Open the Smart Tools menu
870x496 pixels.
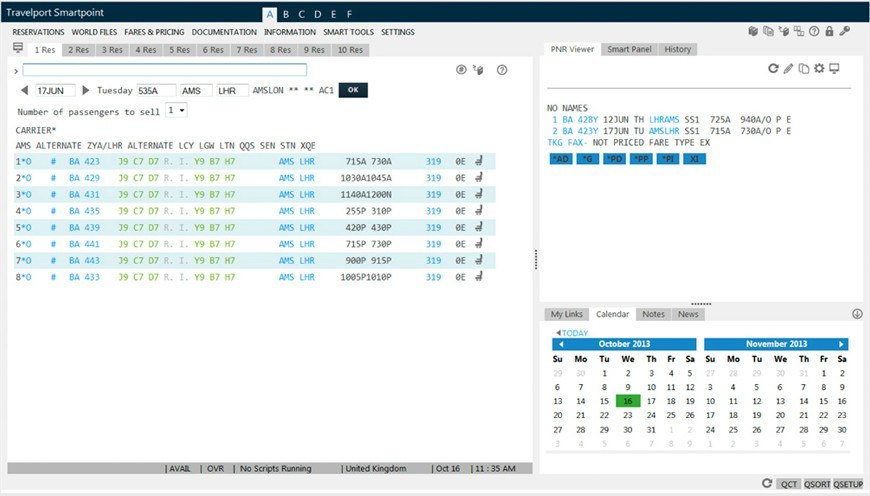(x=348, y=32)
